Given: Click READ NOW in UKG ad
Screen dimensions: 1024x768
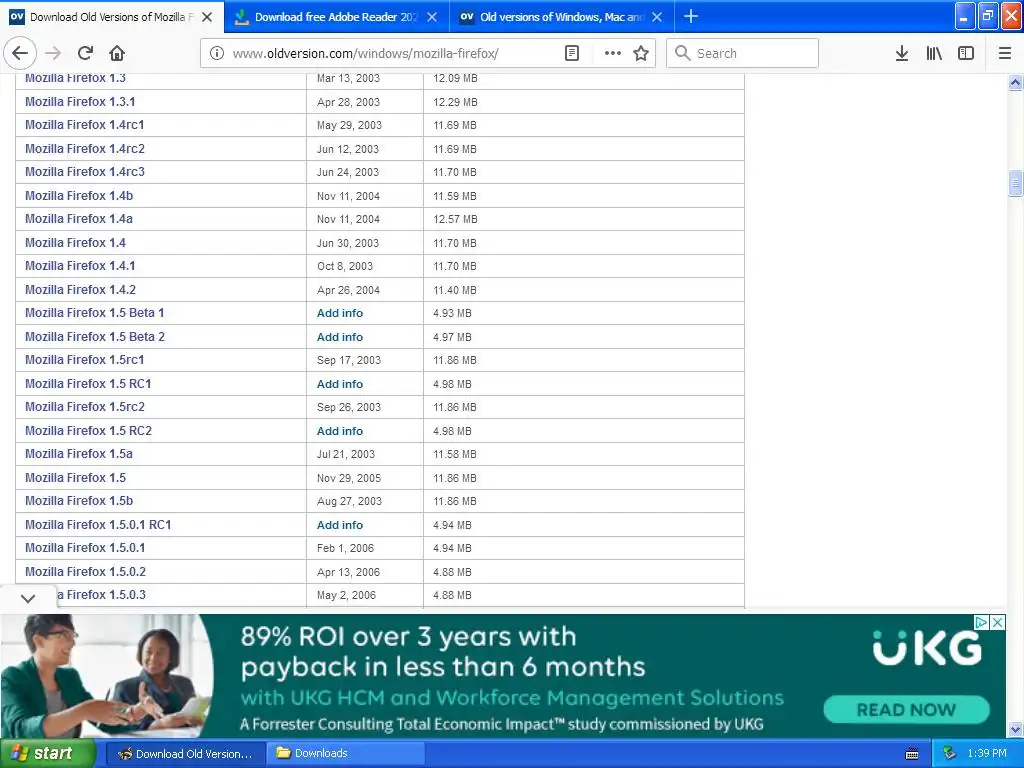Looking at the screenshot, I should pyautogui.click(x=906, y=710).
